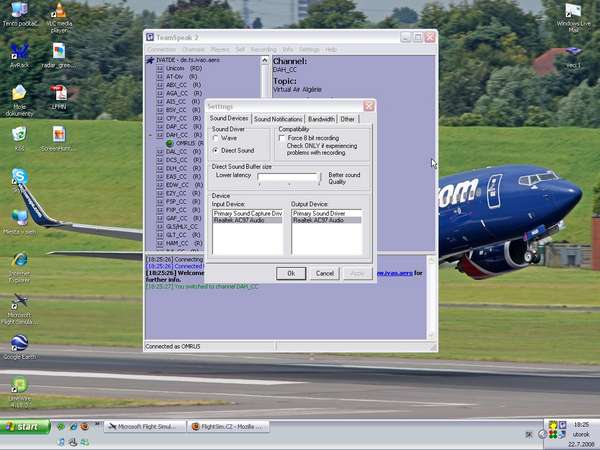Screen dimensions: 600x450
Task: Launch Microsoft Flight Simulator desktop shortcut
Action: [20, 301]
